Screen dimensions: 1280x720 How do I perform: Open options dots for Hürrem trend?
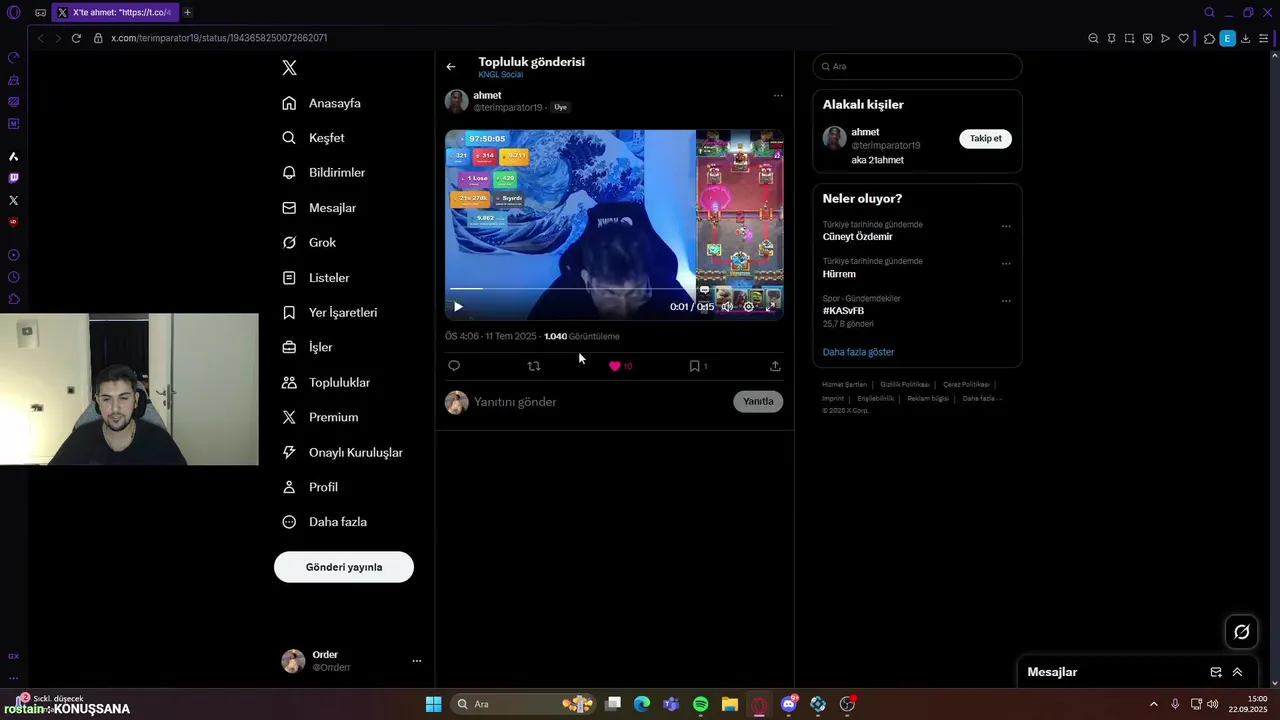click(x=1006, y=264)
